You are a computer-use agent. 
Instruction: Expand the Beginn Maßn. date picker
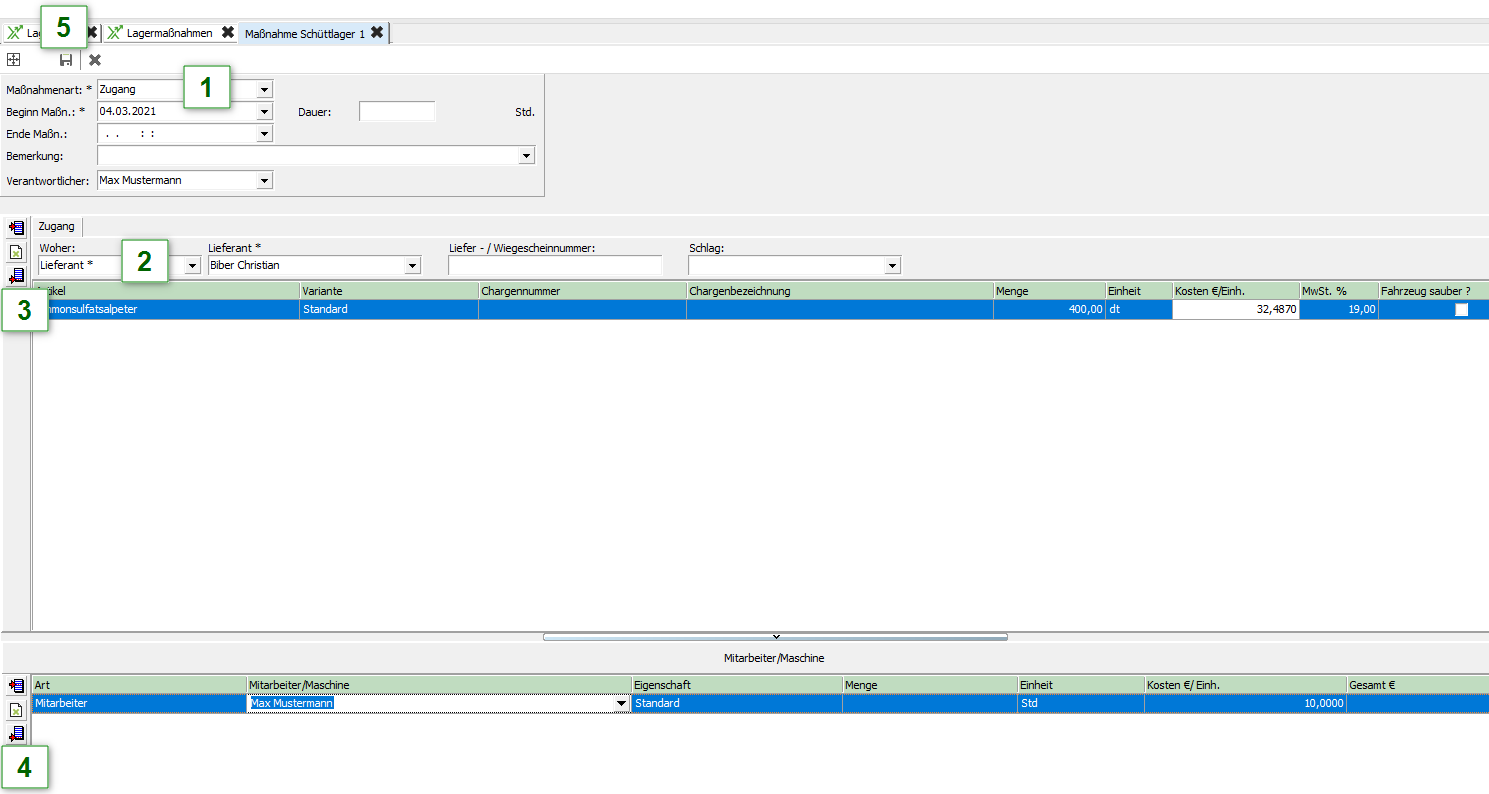click(x=264, y=112)
